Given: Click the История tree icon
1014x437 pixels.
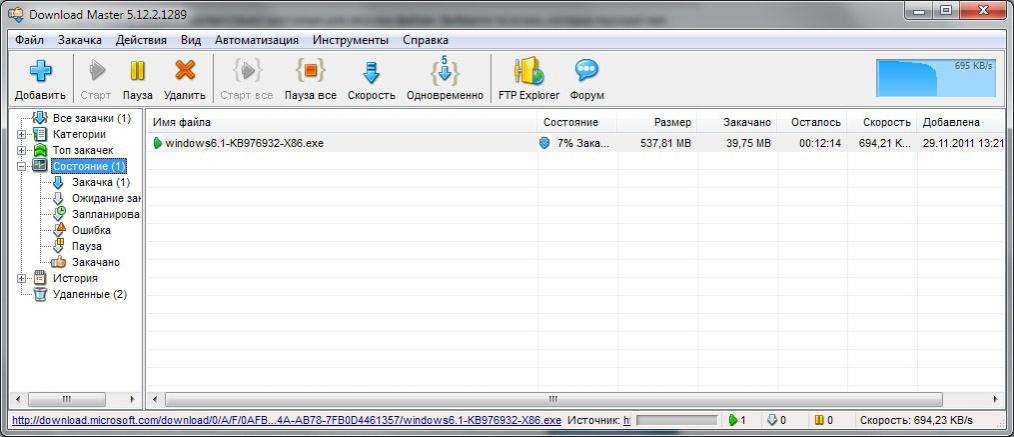Looking at the screenshot, I should tap(40, 278).
